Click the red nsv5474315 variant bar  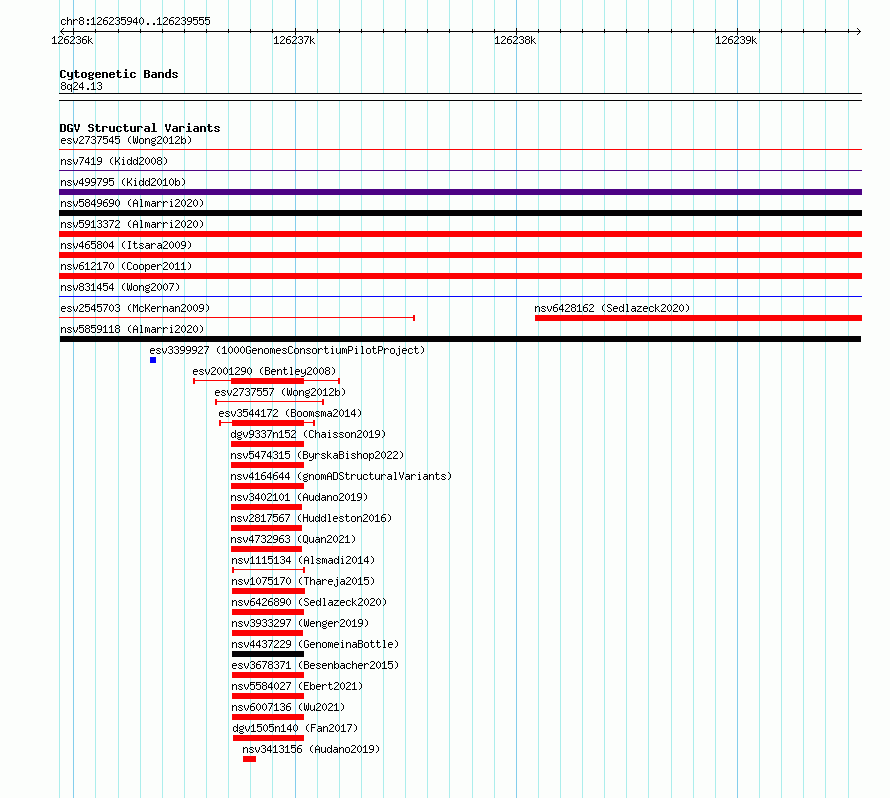pyautogui.click(x=267, y=465)
